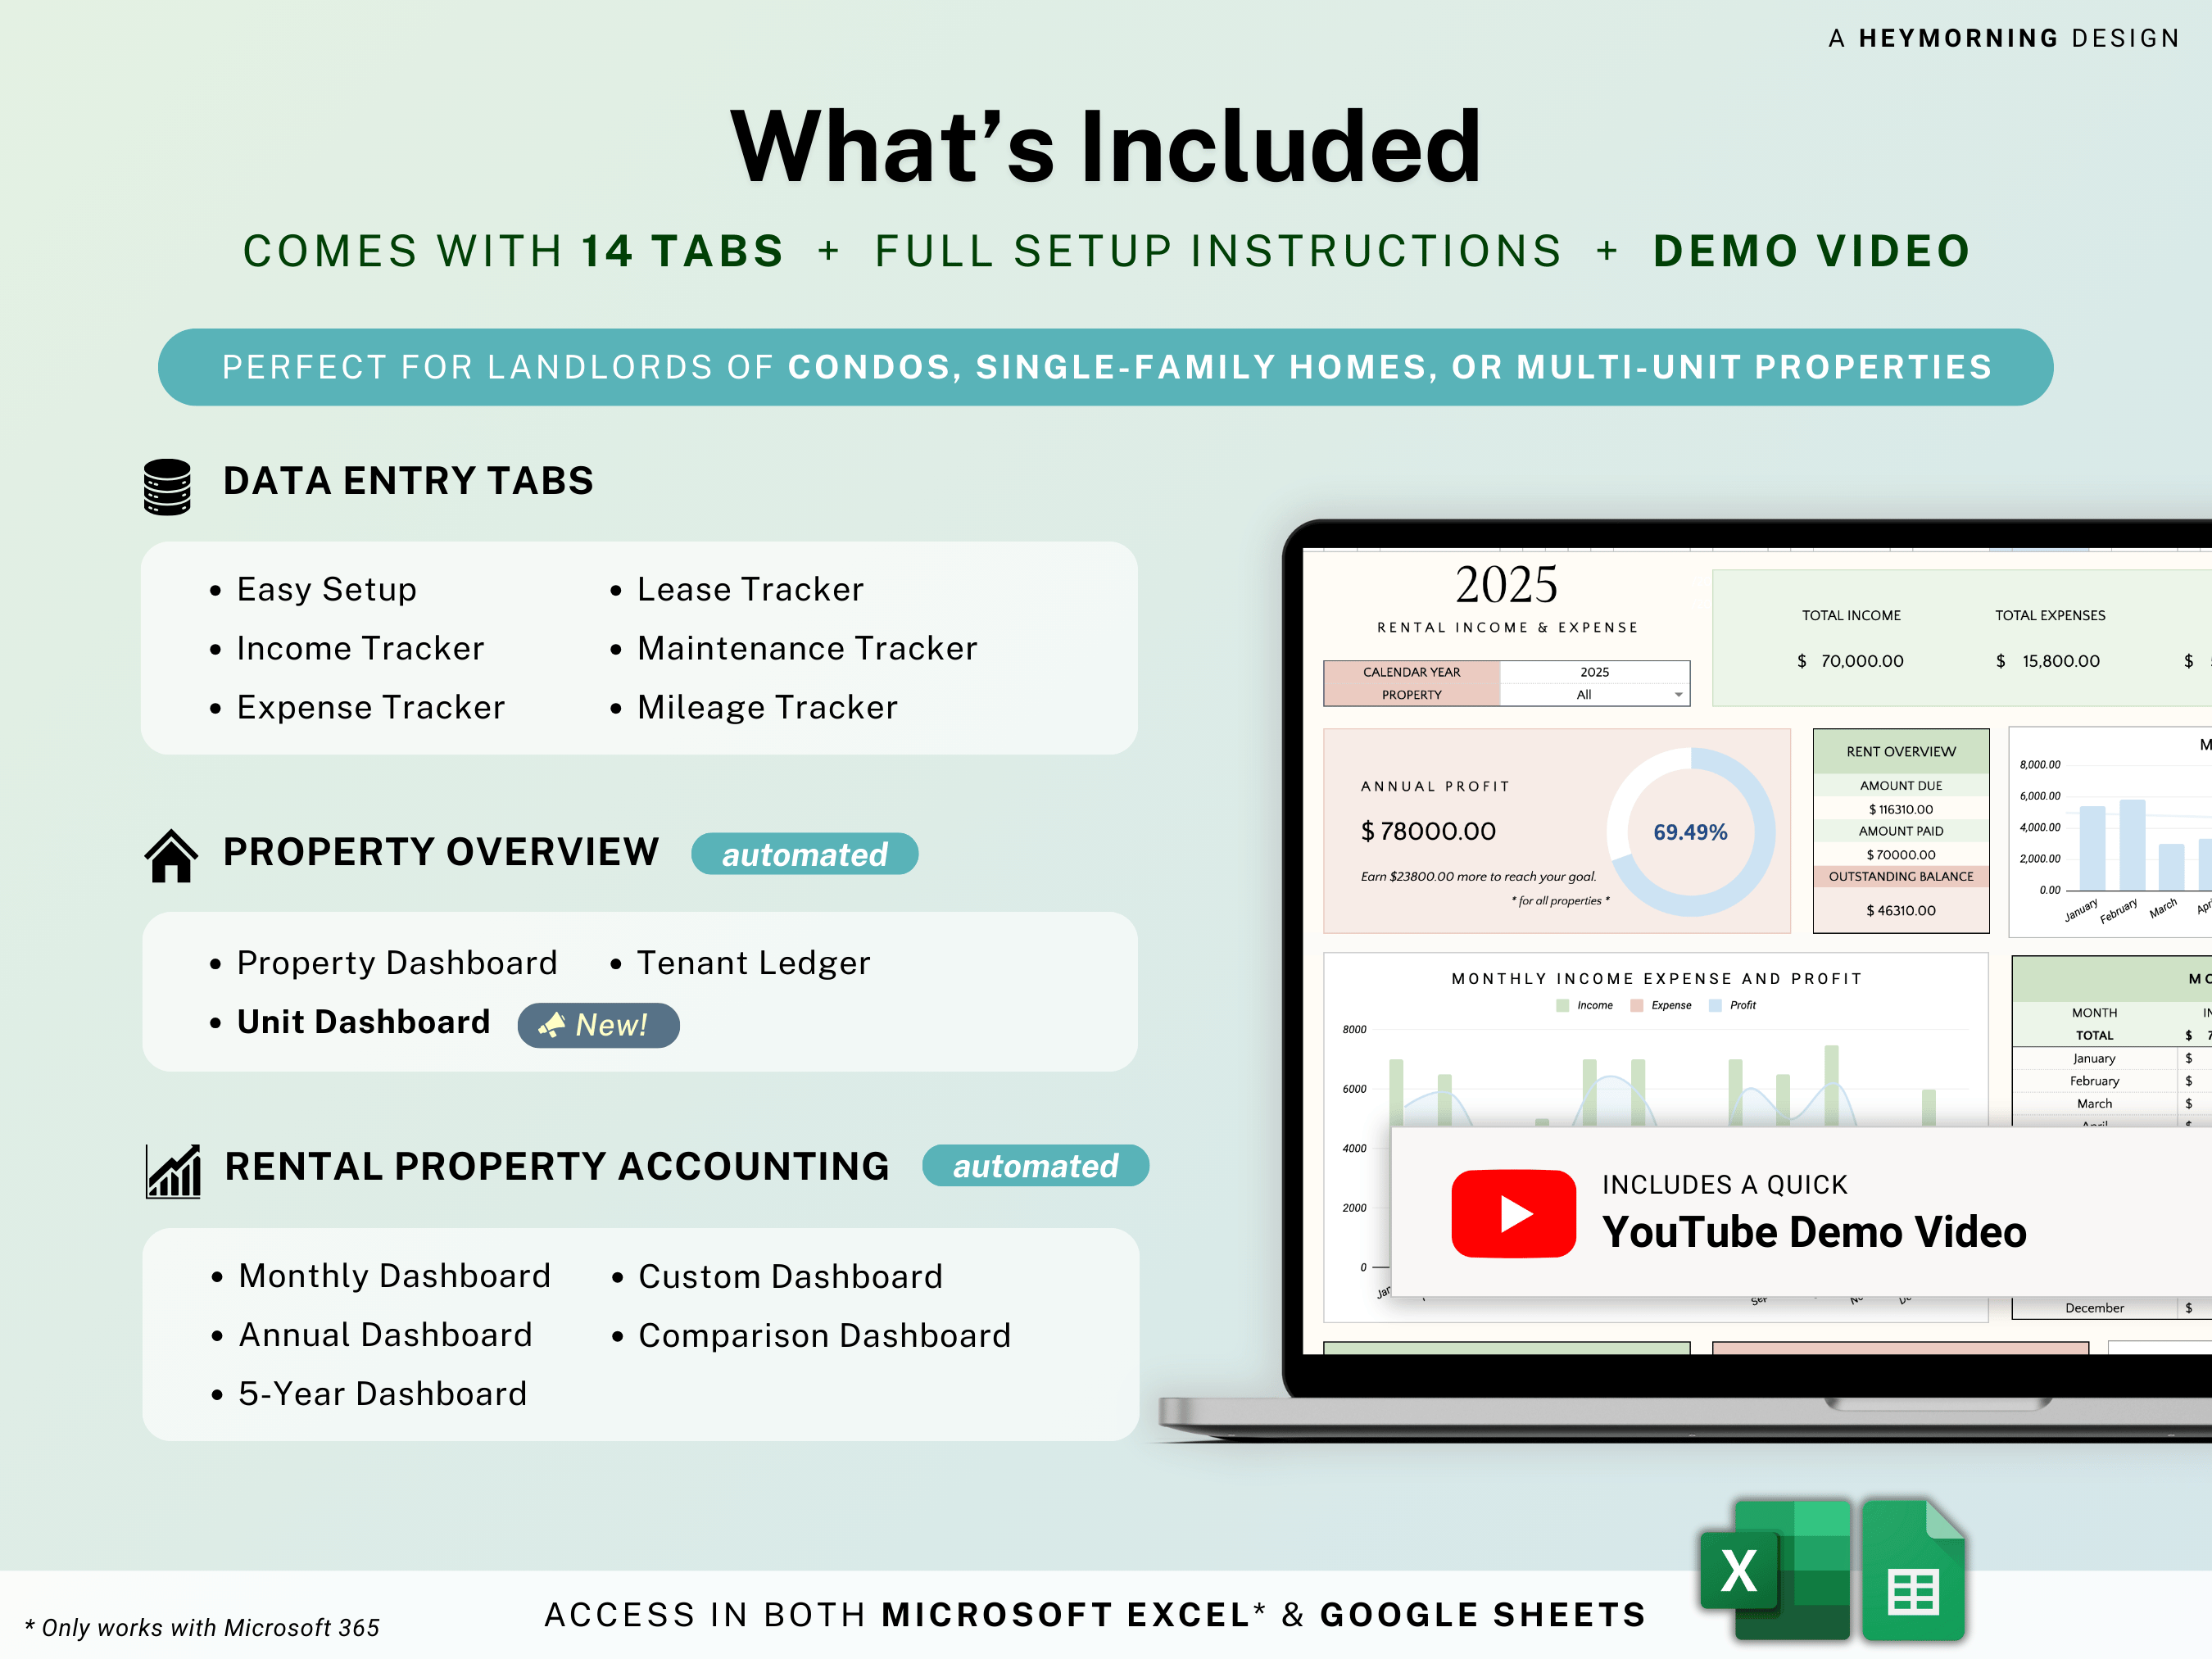This screenshot has height=1659, width=2212.
Task: Click the 69.49% donut progress chart
Action: pyautogui.click(x=1690, y=831)
